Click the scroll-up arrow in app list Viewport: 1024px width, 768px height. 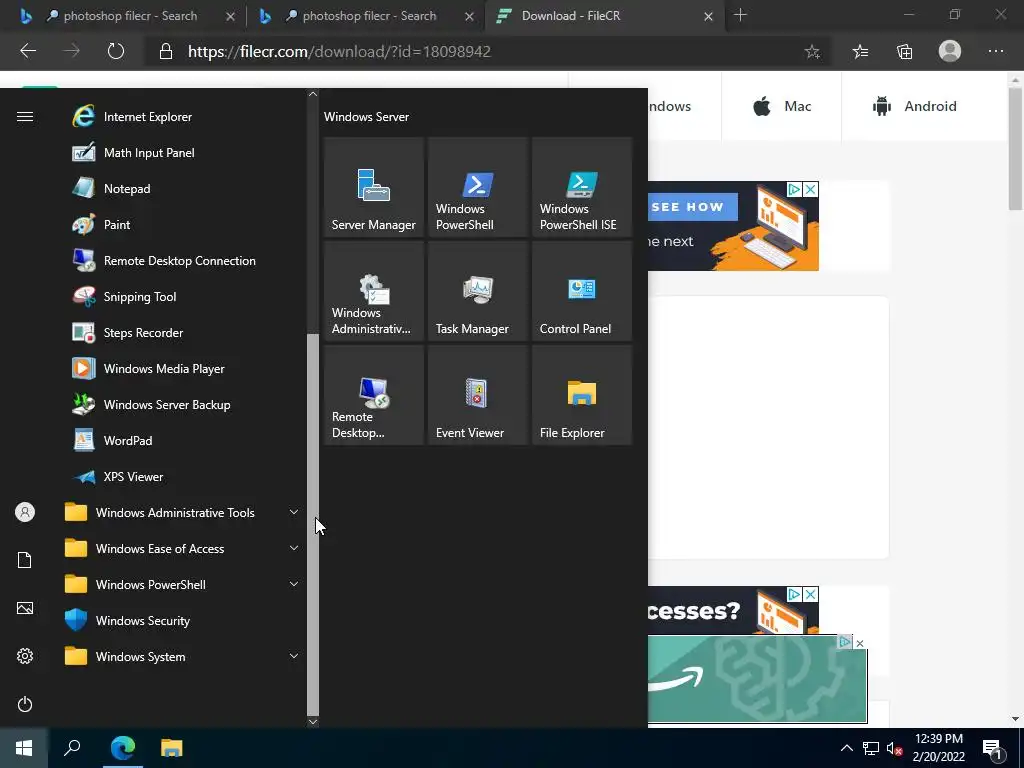(313, 94)
